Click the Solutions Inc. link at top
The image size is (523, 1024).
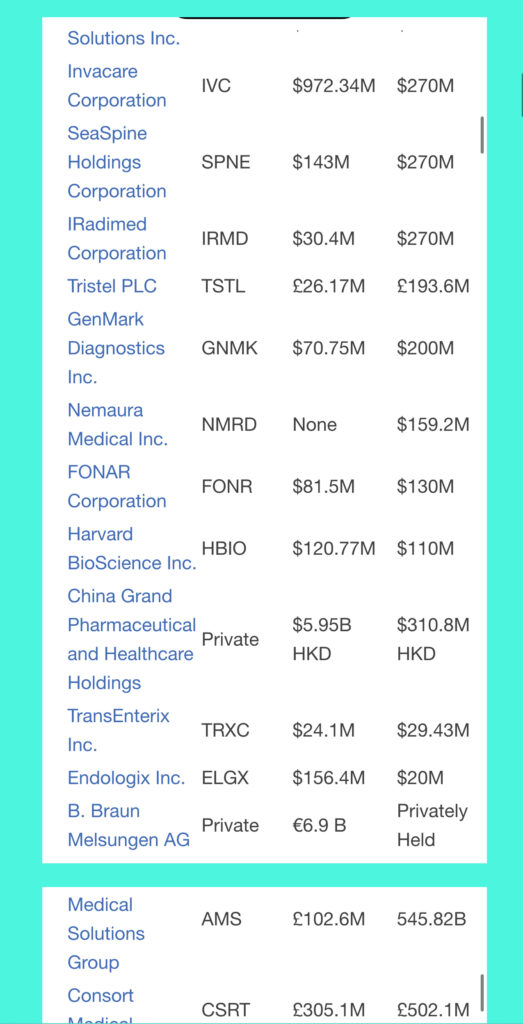click(x=123, y=38)
